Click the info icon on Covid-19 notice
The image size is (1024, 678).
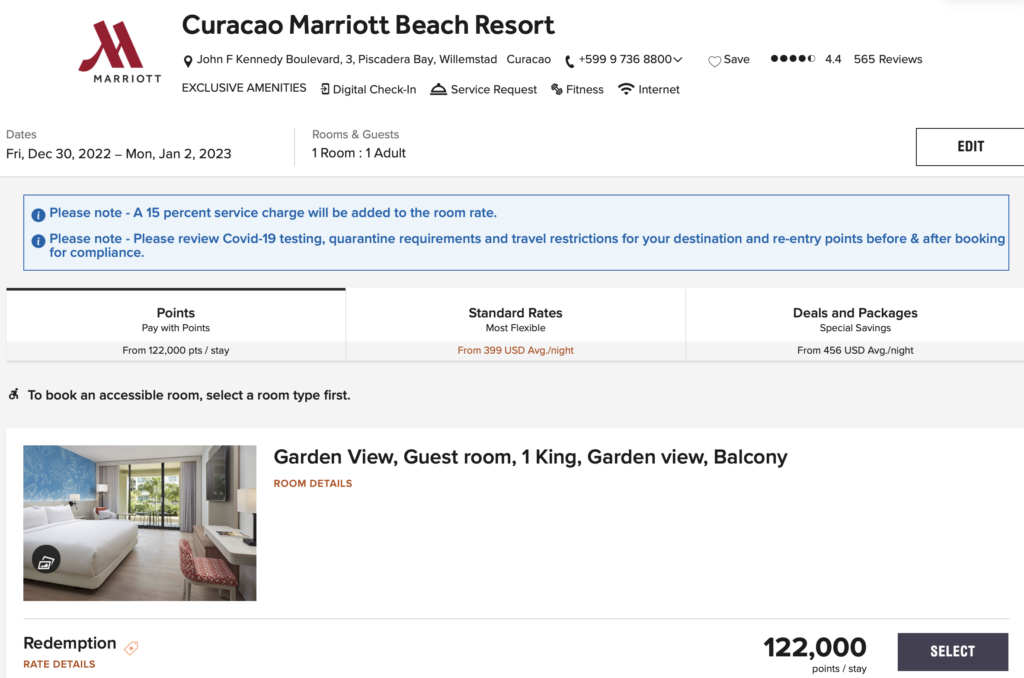[x=38, y=239]
